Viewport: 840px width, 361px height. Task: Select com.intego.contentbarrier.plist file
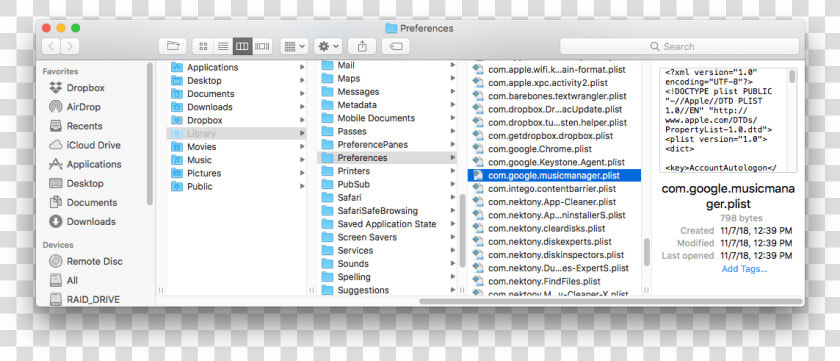coord(554,189)
